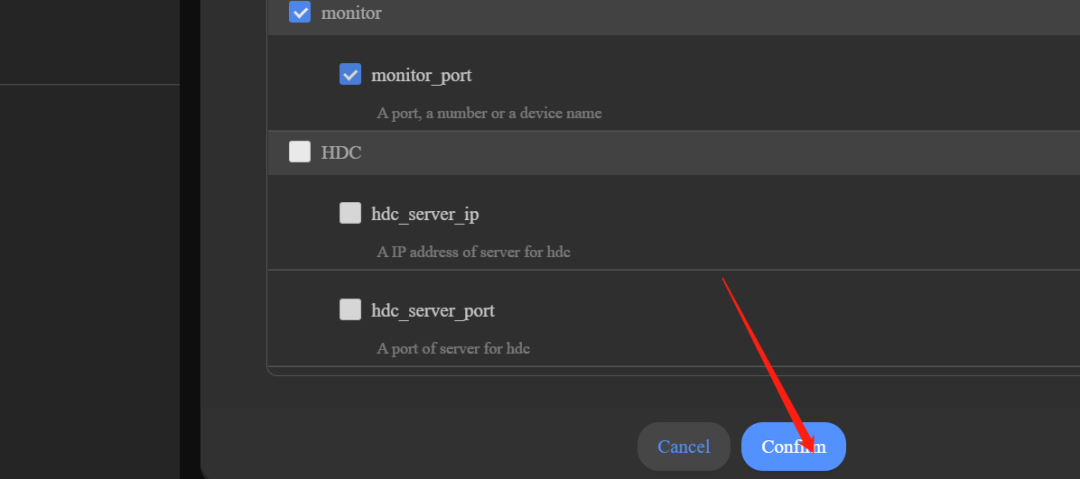Click the "monitor" group label text
The image size is (1080, 479).
351,14
